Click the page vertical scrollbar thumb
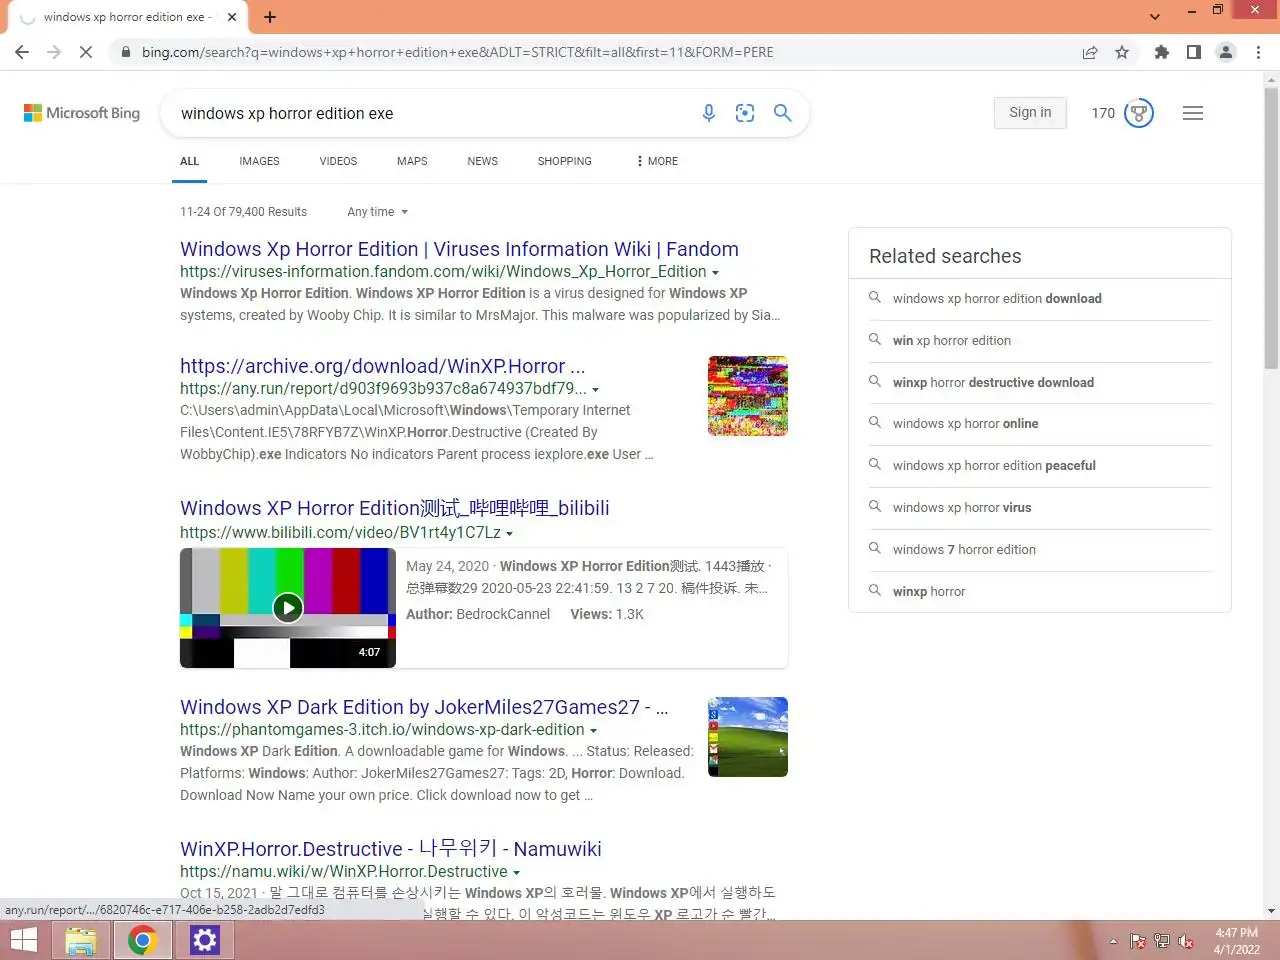Screen dimensions: 1280x960 (x=1271, y=228)
